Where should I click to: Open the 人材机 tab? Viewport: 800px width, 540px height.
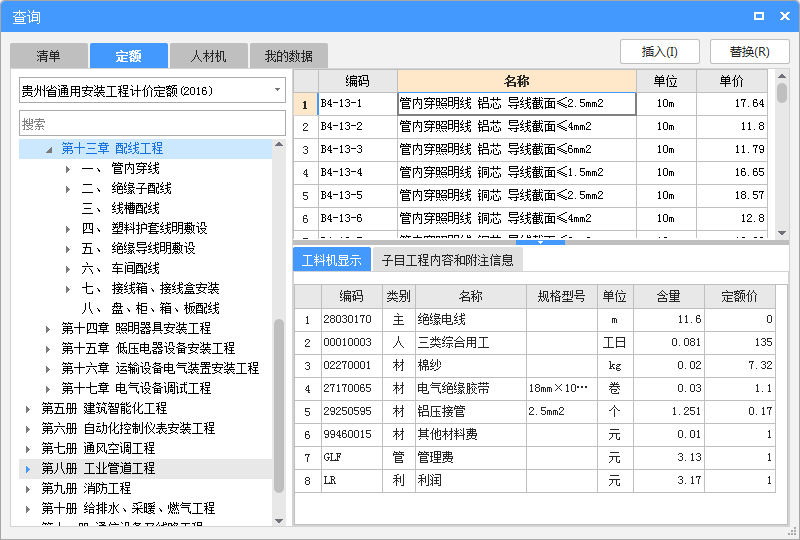click(209, 56)
